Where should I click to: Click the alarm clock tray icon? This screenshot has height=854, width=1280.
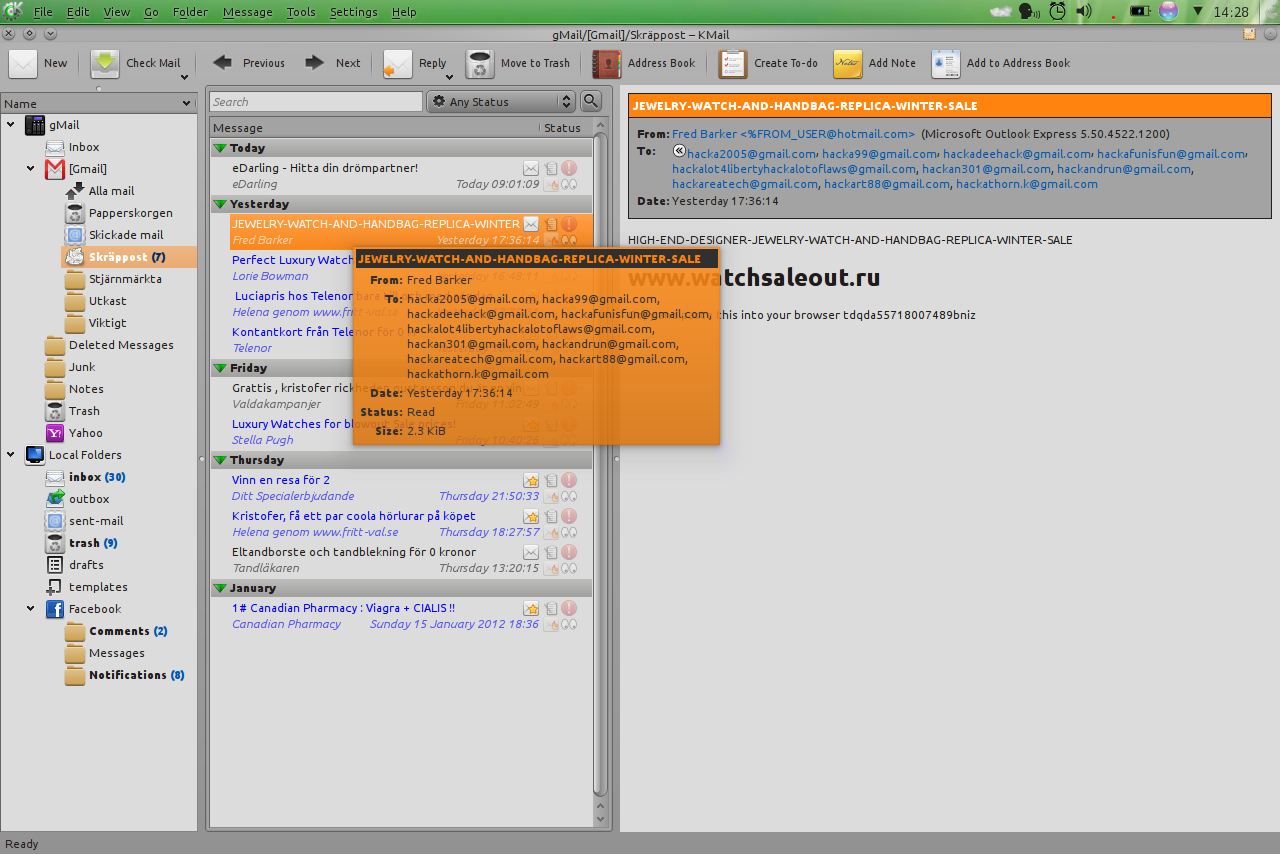pos(1057,12)
